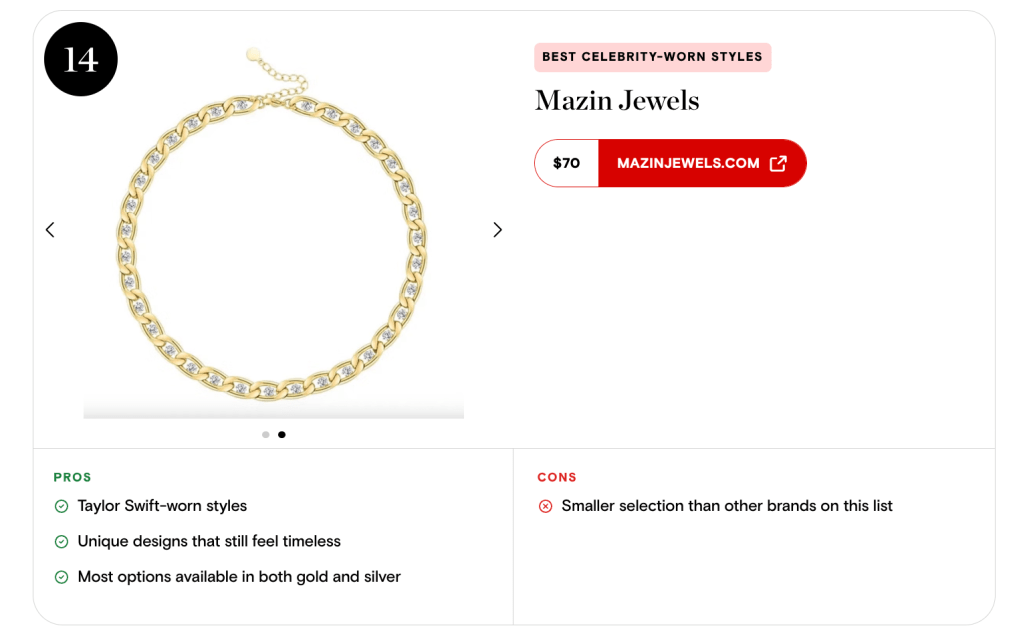The width and height of the screenshot is (1023, 638).
Task: Click the PROS section heading
Action: [x=72, y=477]
